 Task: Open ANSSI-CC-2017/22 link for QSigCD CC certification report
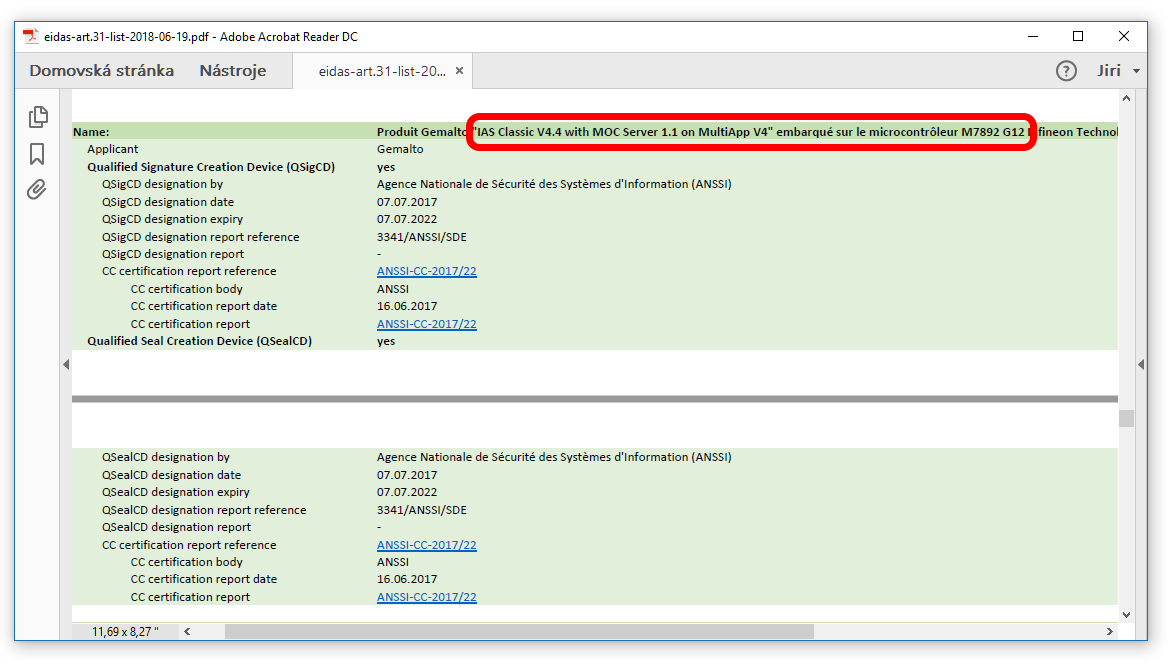click(x=426, y=324)
